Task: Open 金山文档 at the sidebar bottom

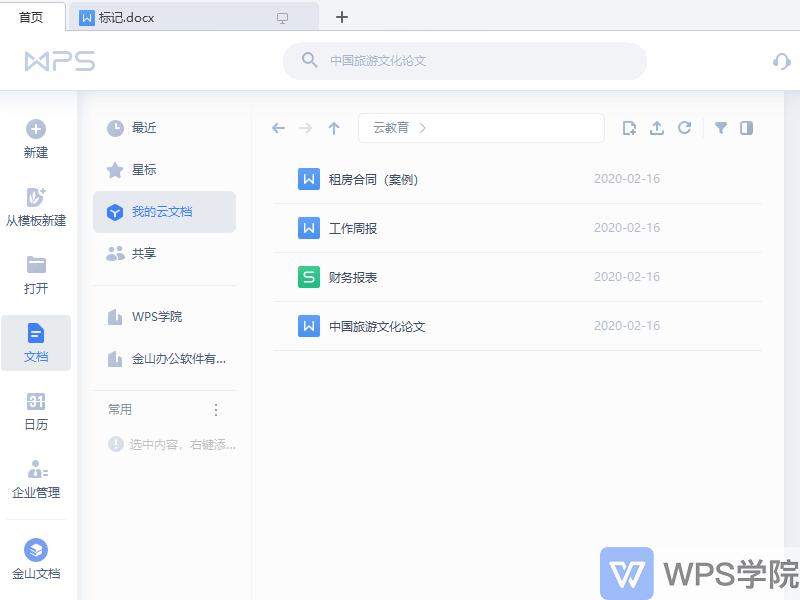Action: [x=36, y=559]
